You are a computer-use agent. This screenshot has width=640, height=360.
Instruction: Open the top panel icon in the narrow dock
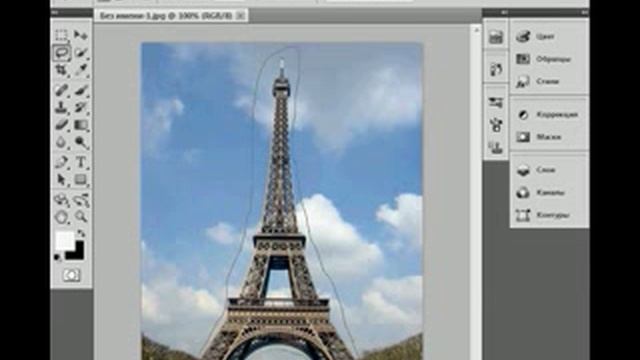tap(496, 37)
